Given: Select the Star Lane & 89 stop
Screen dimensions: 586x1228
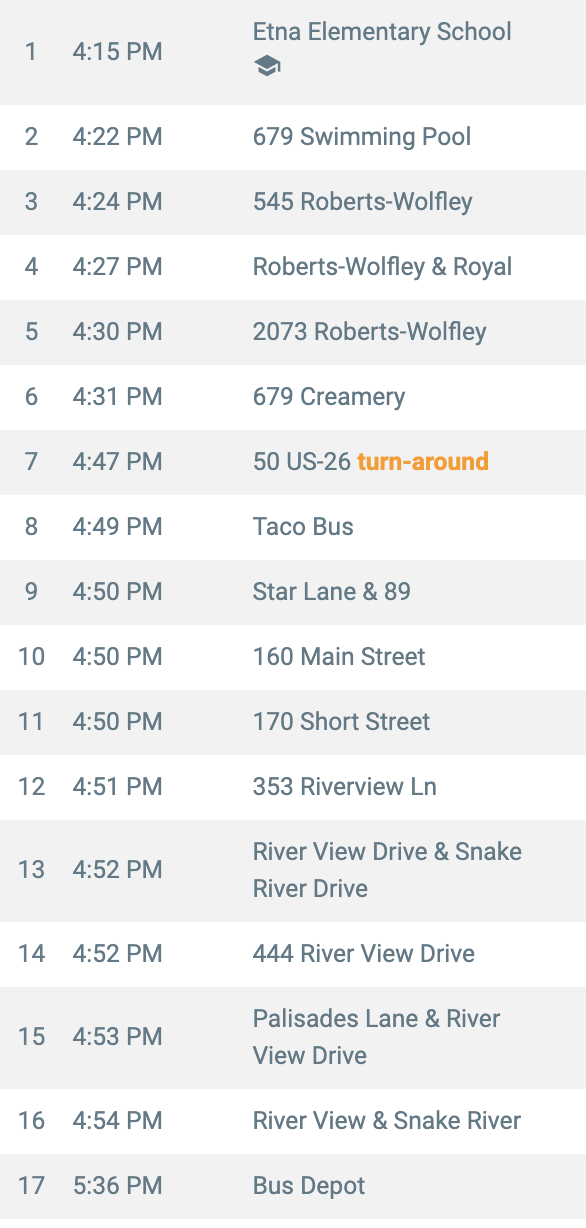Looking at the screenshot, I should (293, 592).
